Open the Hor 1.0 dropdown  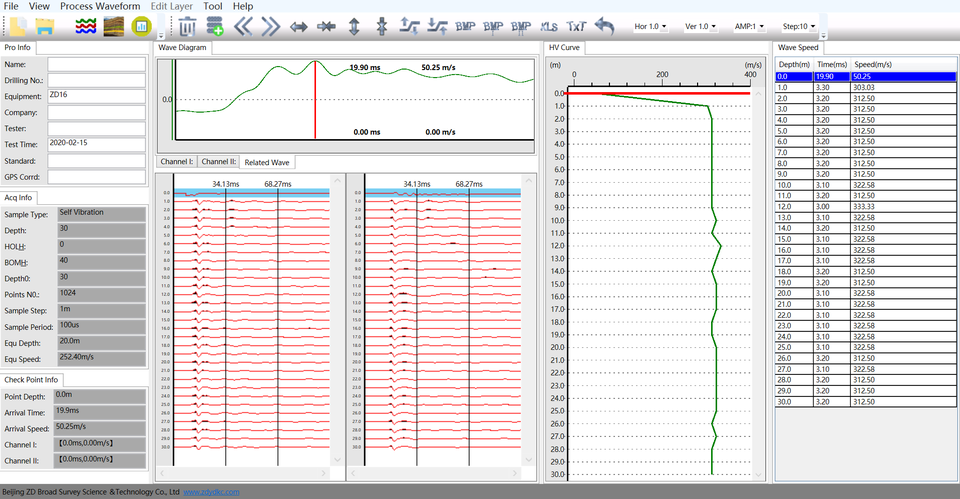point(651,26)
